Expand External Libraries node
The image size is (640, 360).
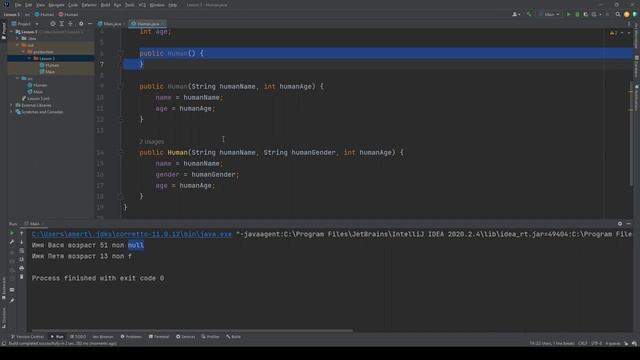(11, 105)
